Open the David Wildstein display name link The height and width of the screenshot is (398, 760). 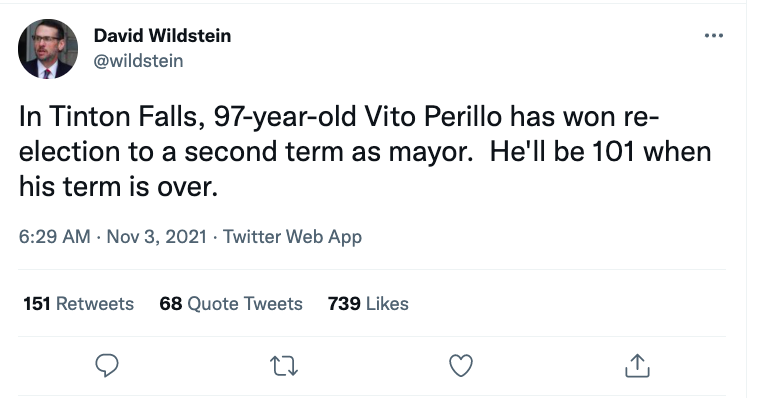[x=162, y=35]
